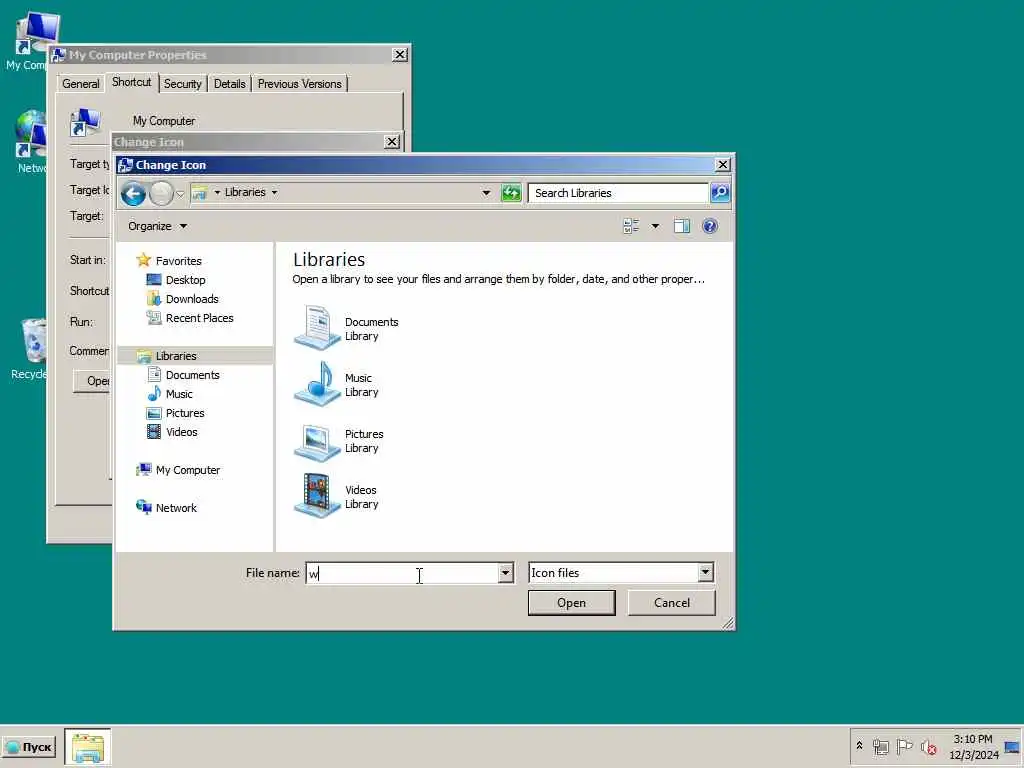Click the Back navigation arrow
This screenshot has height=768, width=1024.
[133, 193]
